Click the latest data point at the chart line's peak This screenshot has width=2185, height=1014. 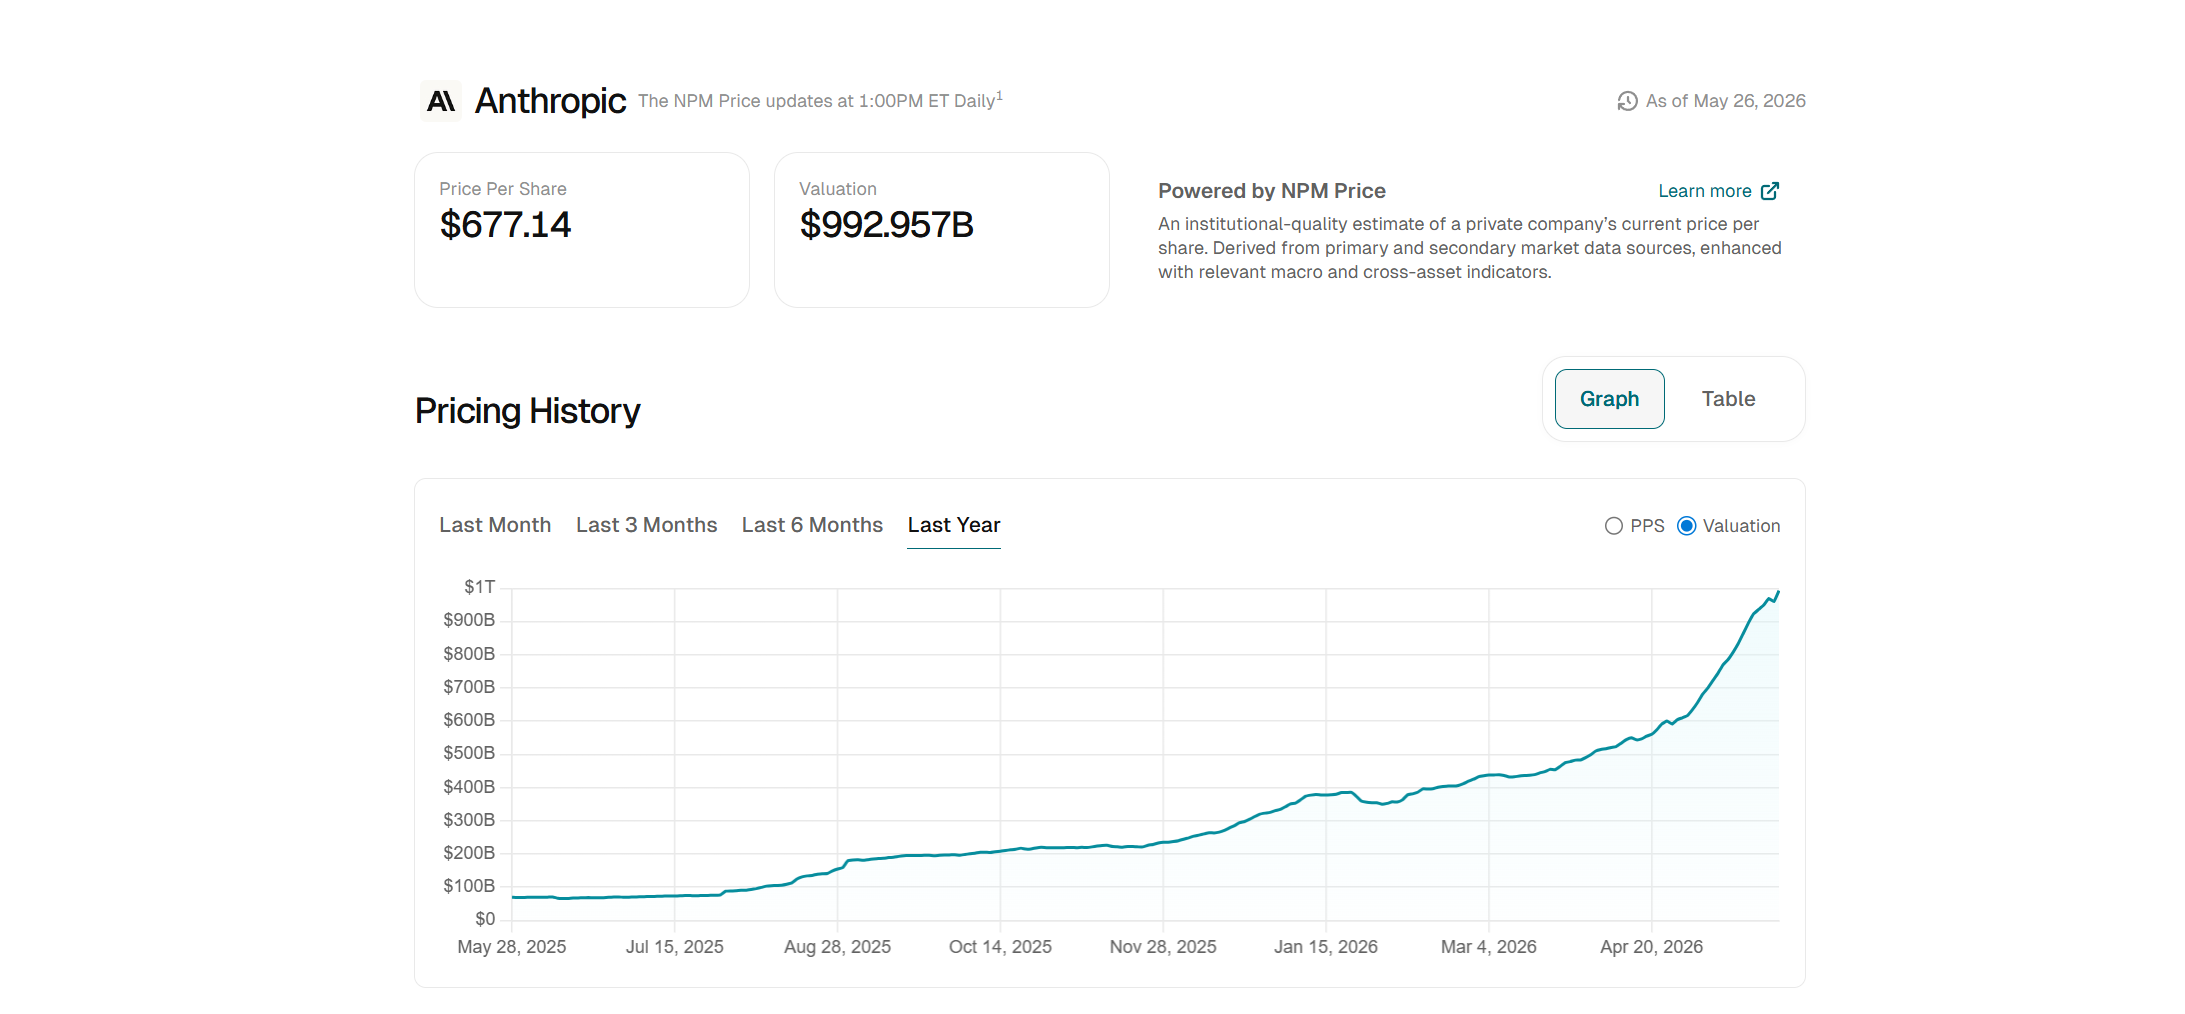click(1778, 592)
